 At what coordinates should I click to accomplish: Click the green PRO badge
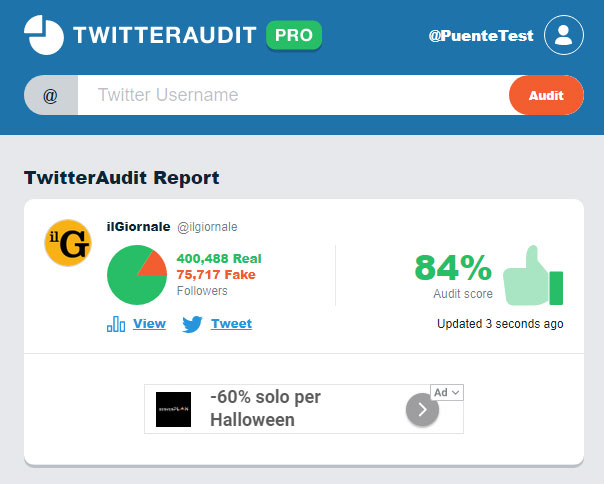point(294,35)
